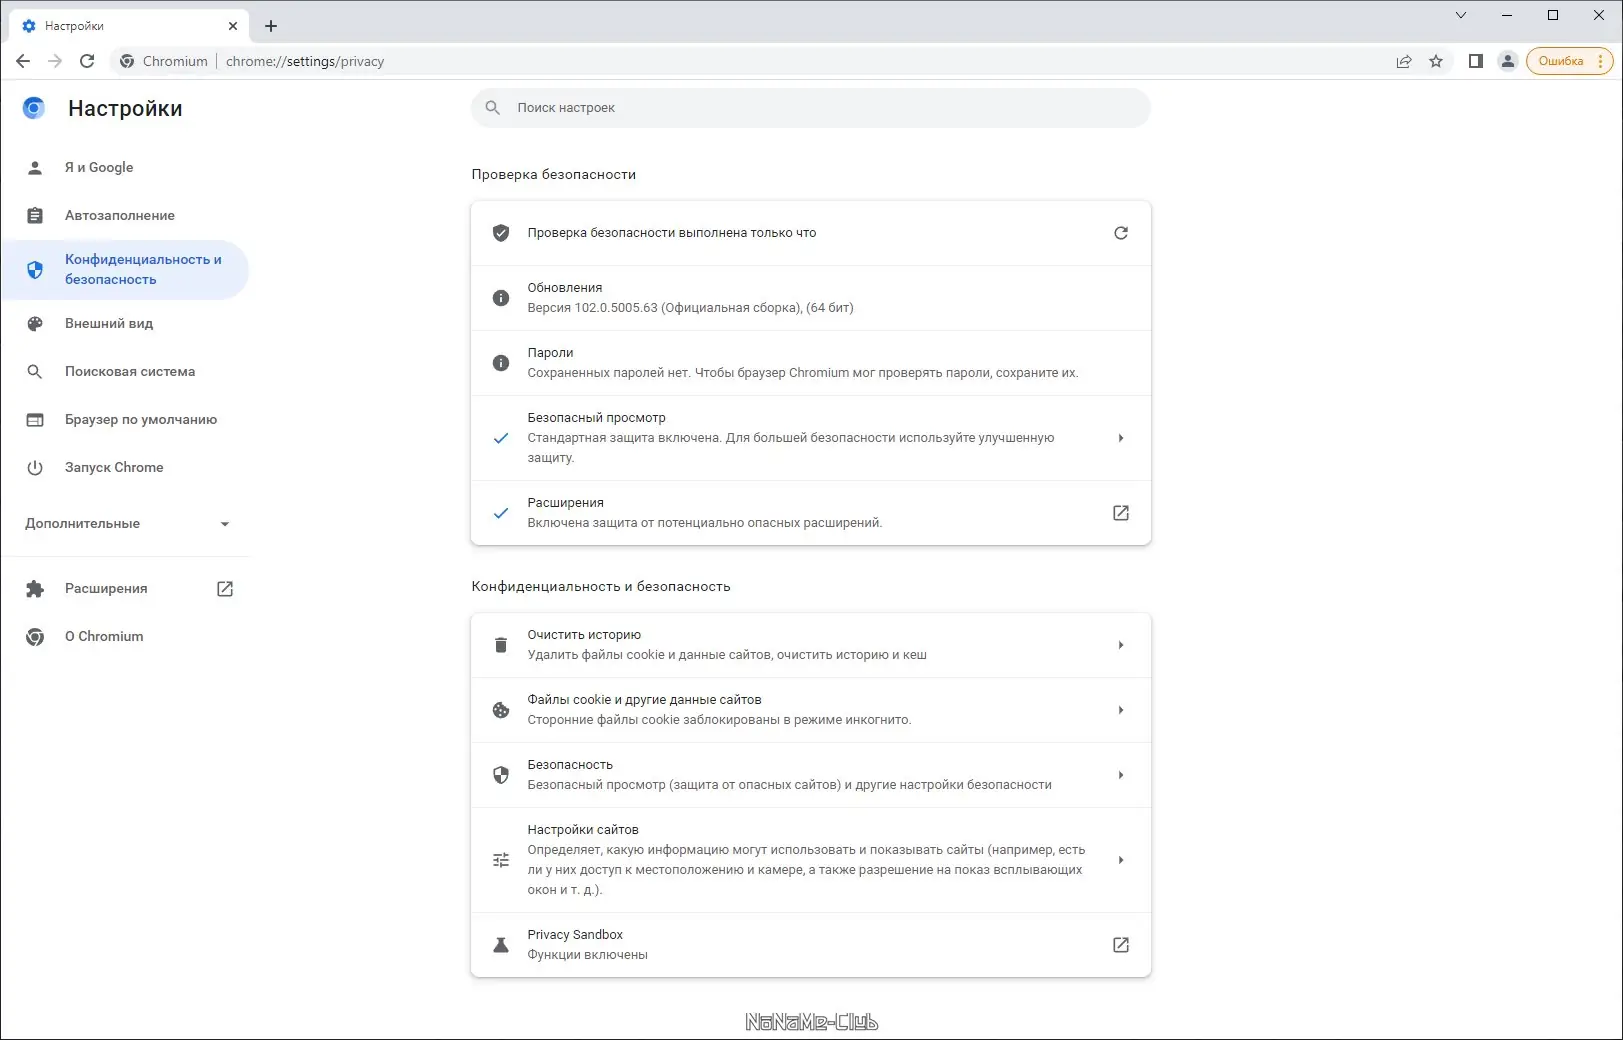Expand Очистить историю row arrow

pos(1120,645)
